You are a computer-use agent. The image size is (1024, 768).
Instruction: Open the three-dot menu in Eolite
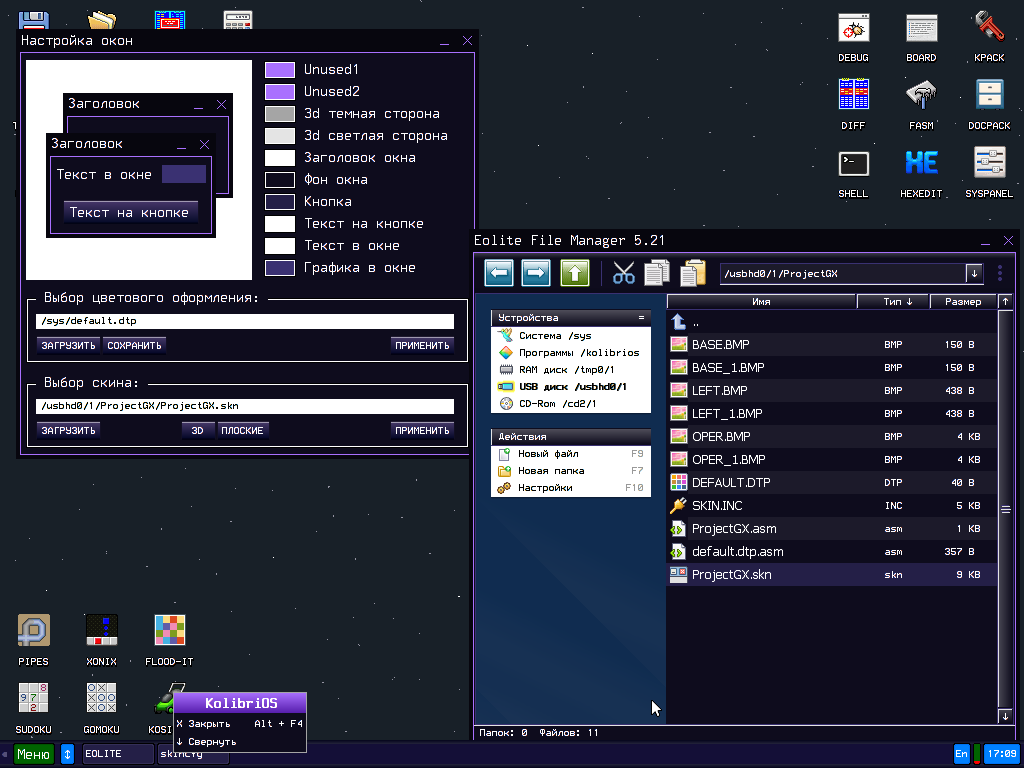tap(999, 272)
